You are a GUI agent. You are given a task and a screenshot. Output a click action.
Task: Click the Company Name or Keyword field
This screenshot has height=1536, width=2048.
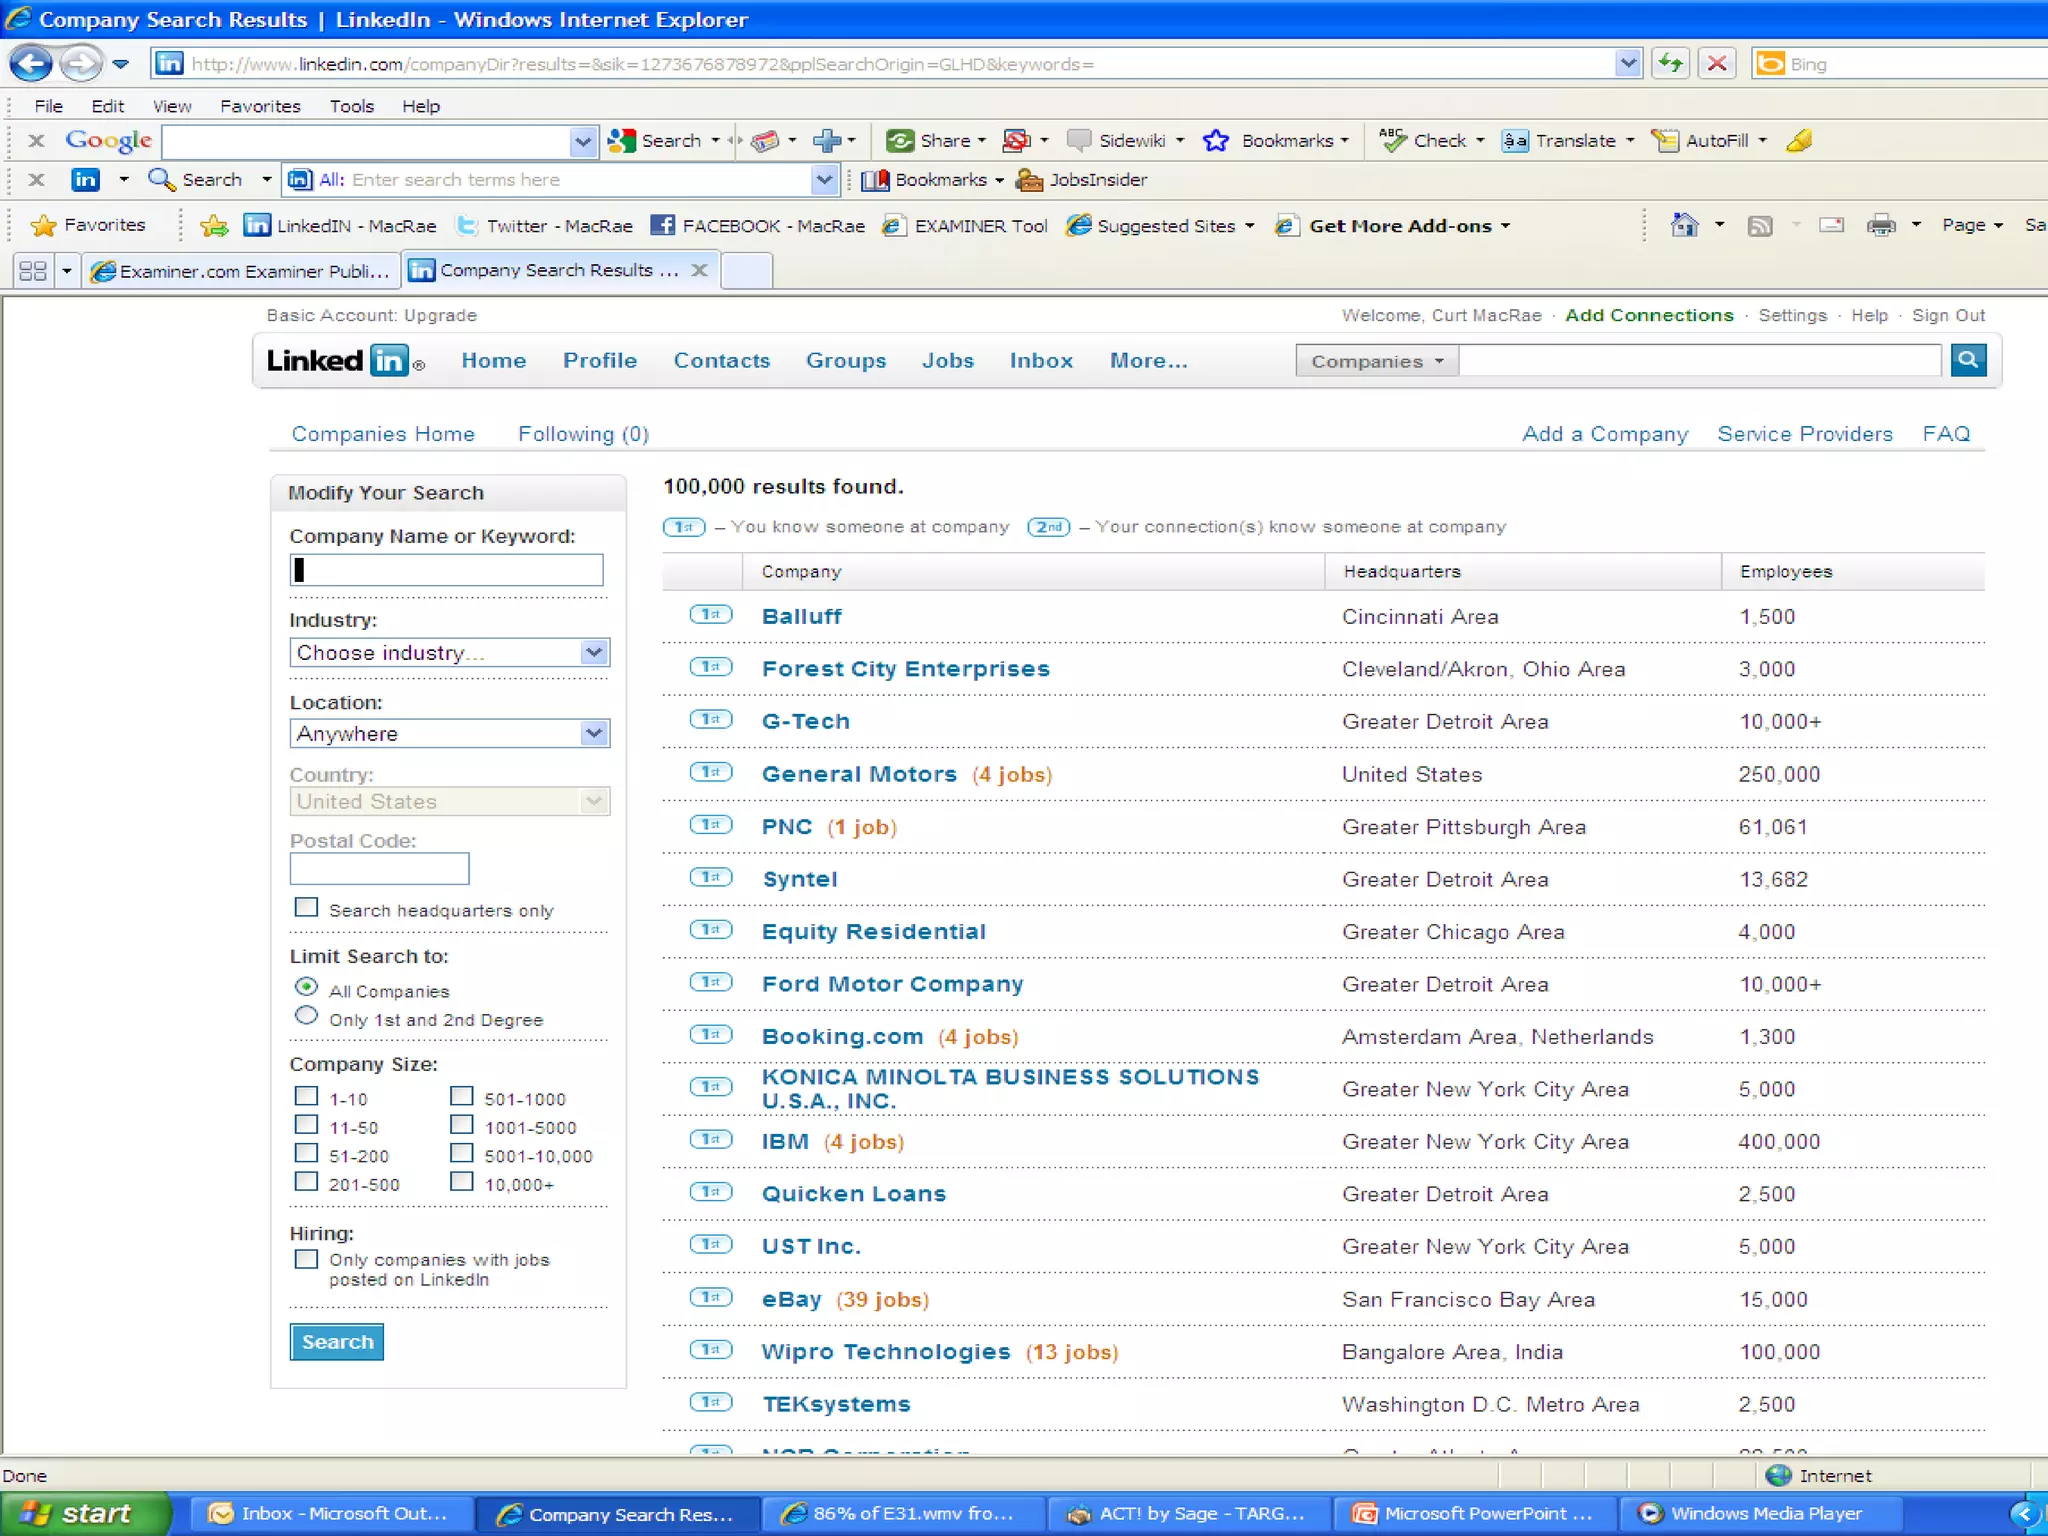pos(446,570)
